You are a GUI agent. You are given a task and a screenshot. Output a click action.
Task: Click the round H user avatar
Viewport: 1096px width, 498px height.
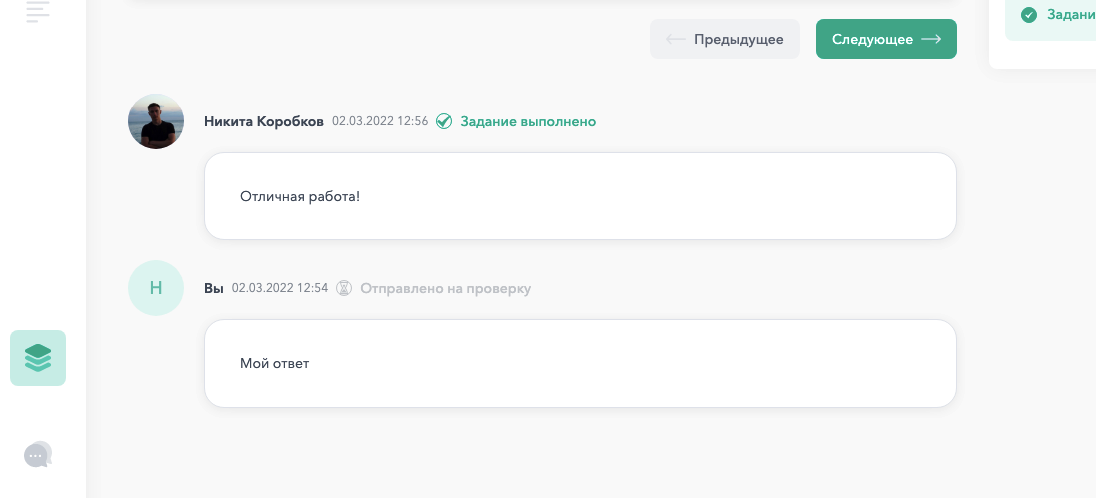156,288
